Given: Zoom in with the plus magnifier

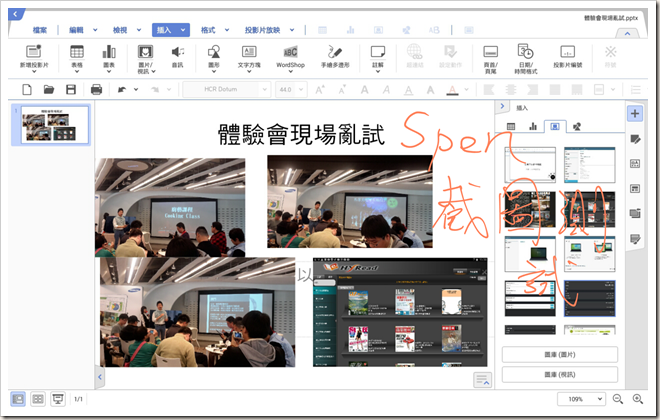Looking at the screenshot, I should pyautogui.click(x=638, y=399).
